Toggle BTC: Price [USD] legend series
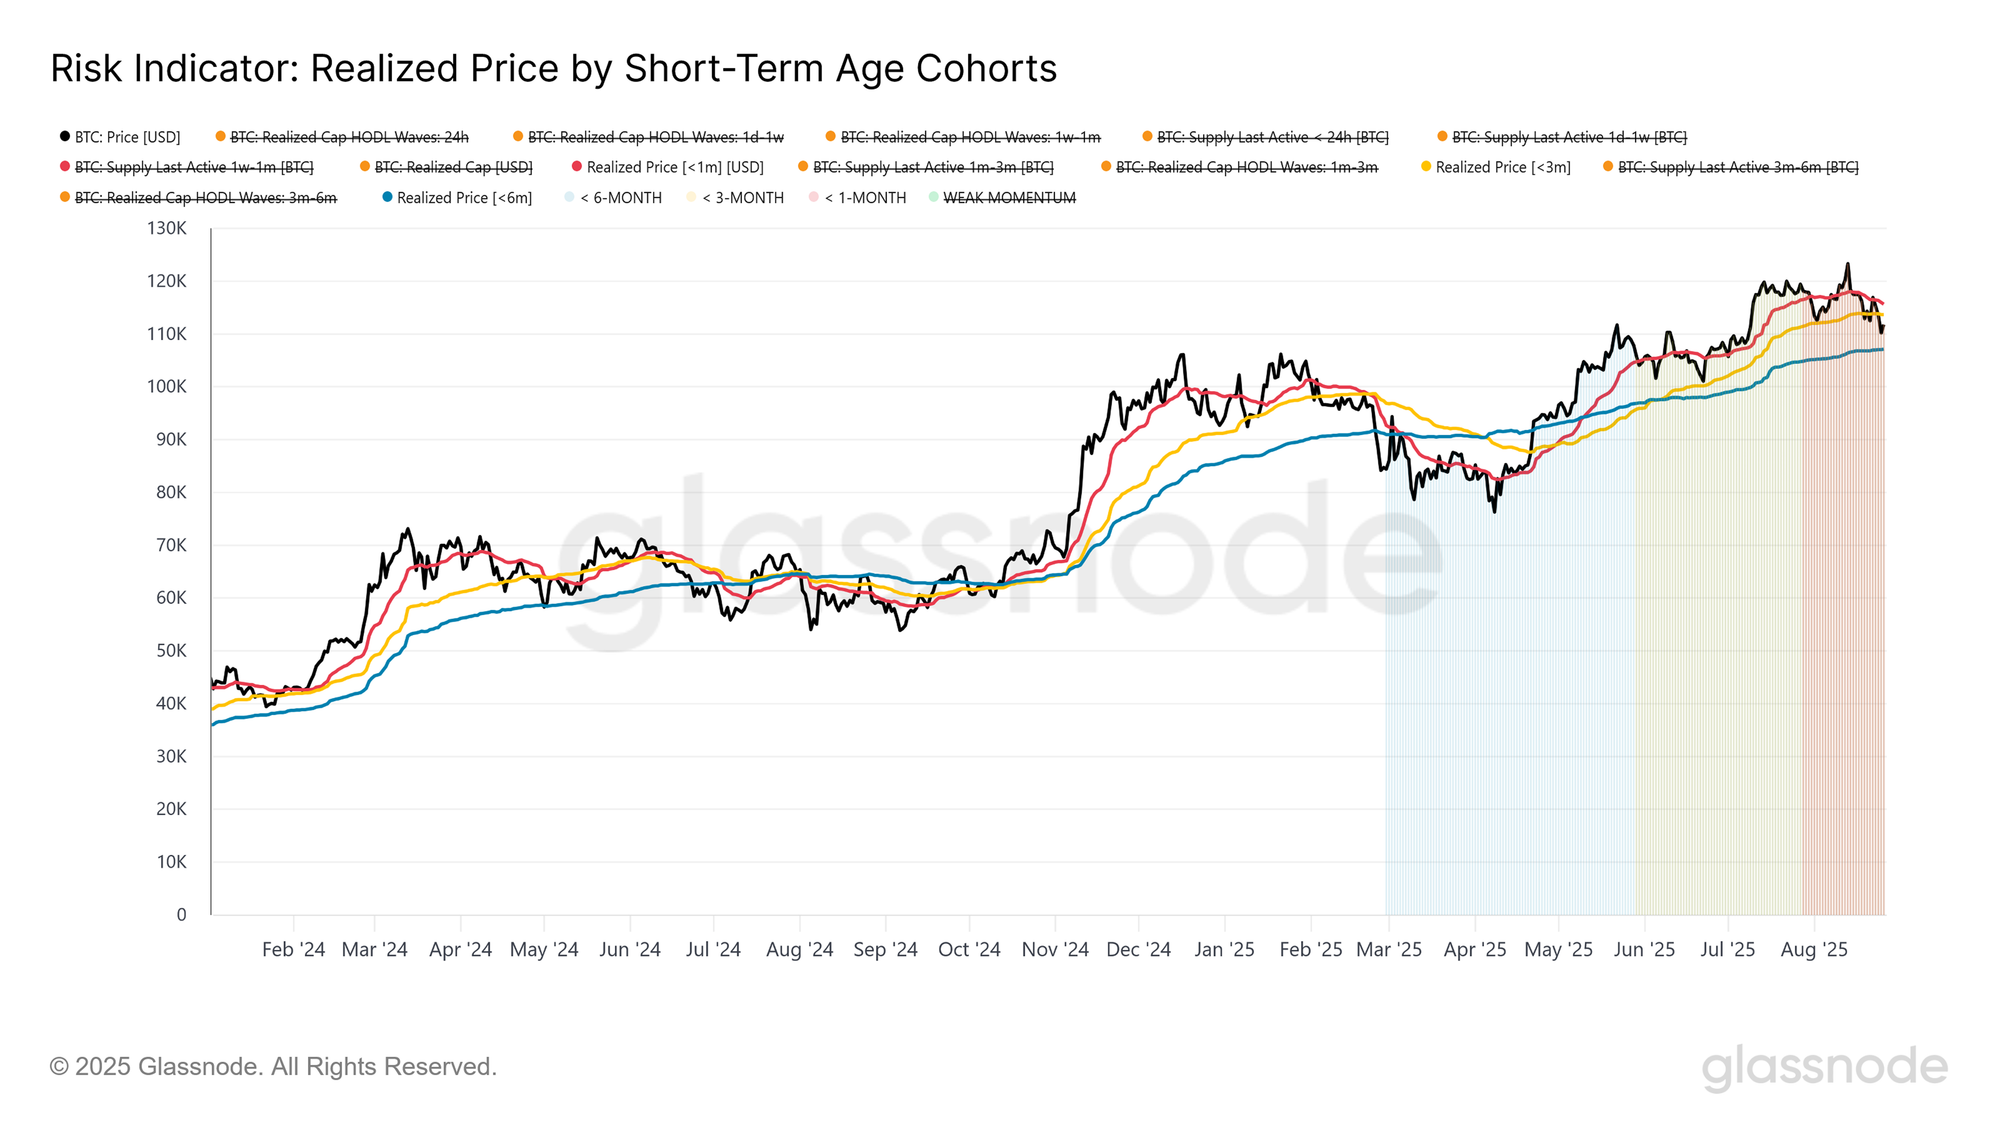 click(x=120, y=137)
